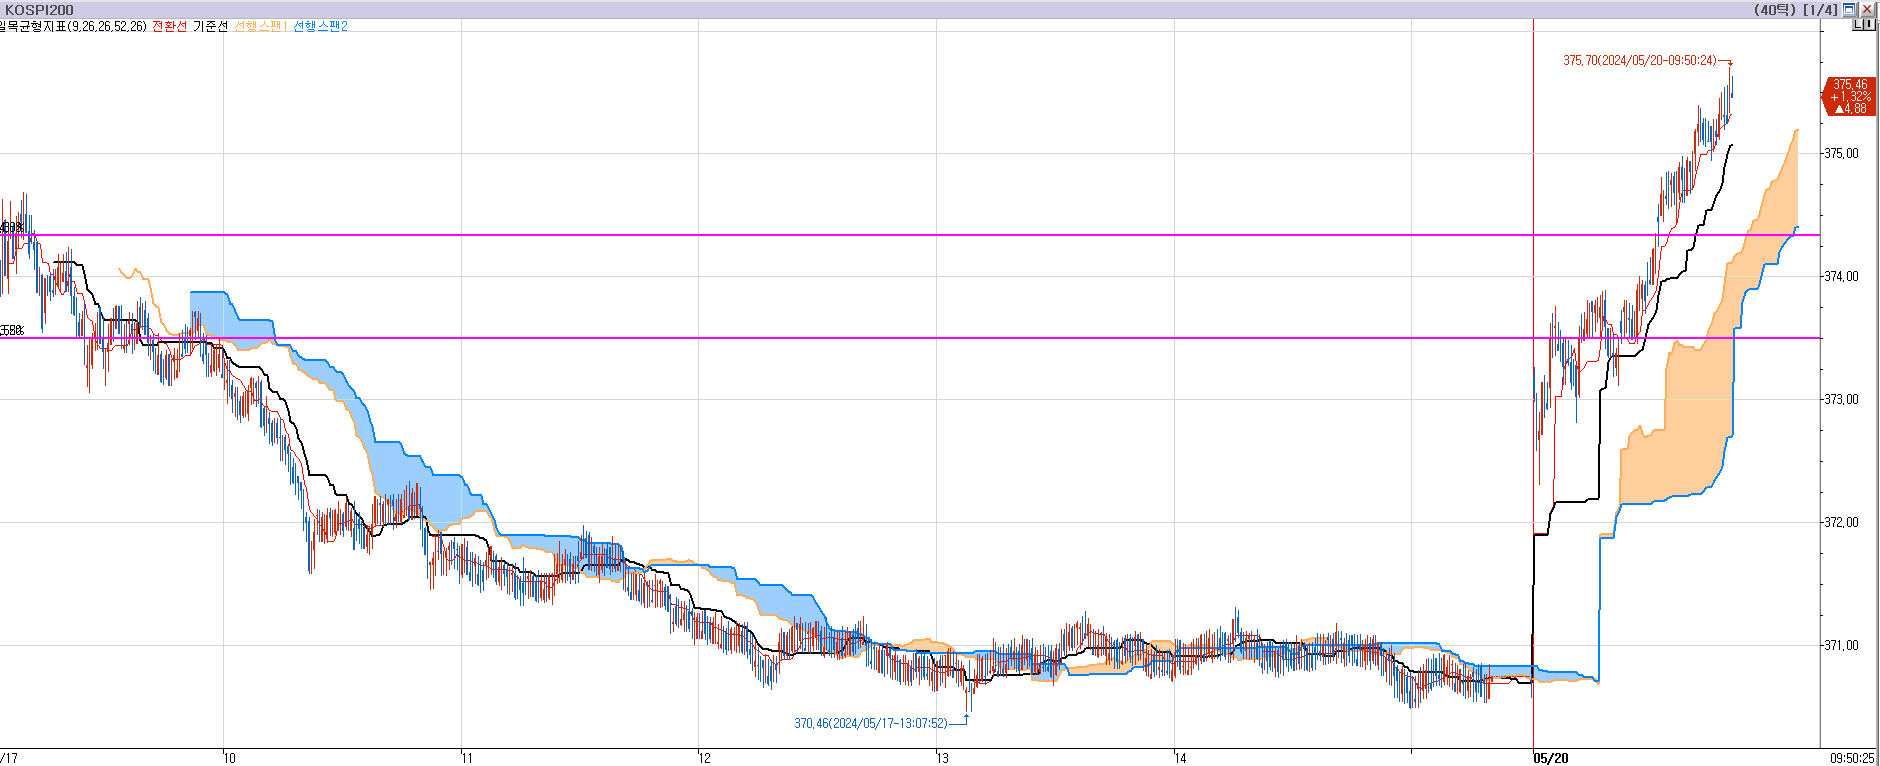This screenshot has width=1880, height=766.
Task: Close the KOSPI200 chart pane
Action: click(x=1867, y=9)
